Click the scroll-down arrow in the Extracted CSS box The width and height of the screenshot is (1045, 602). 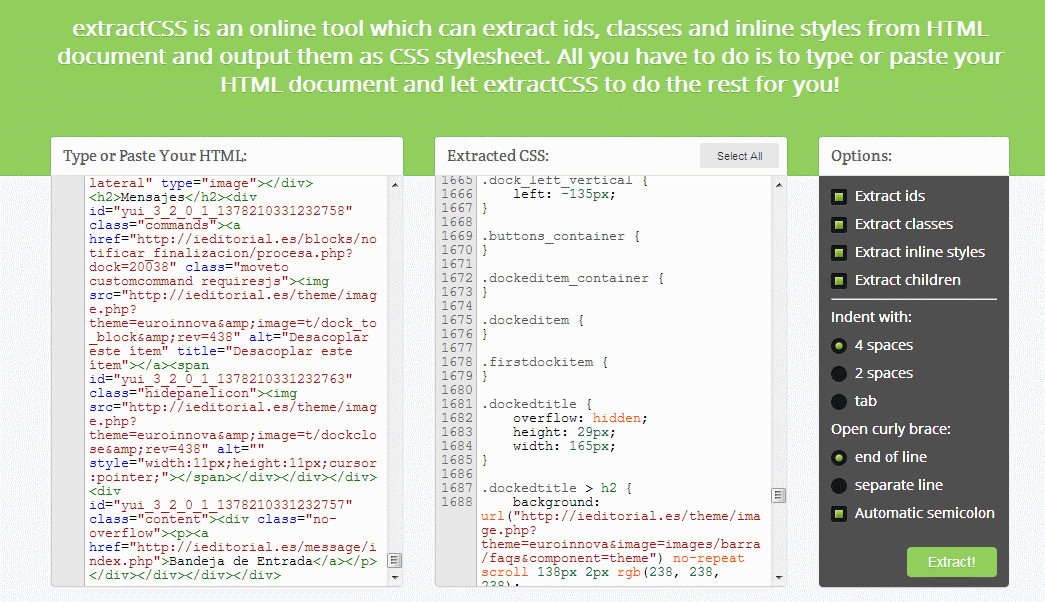(x=778, y=577)
